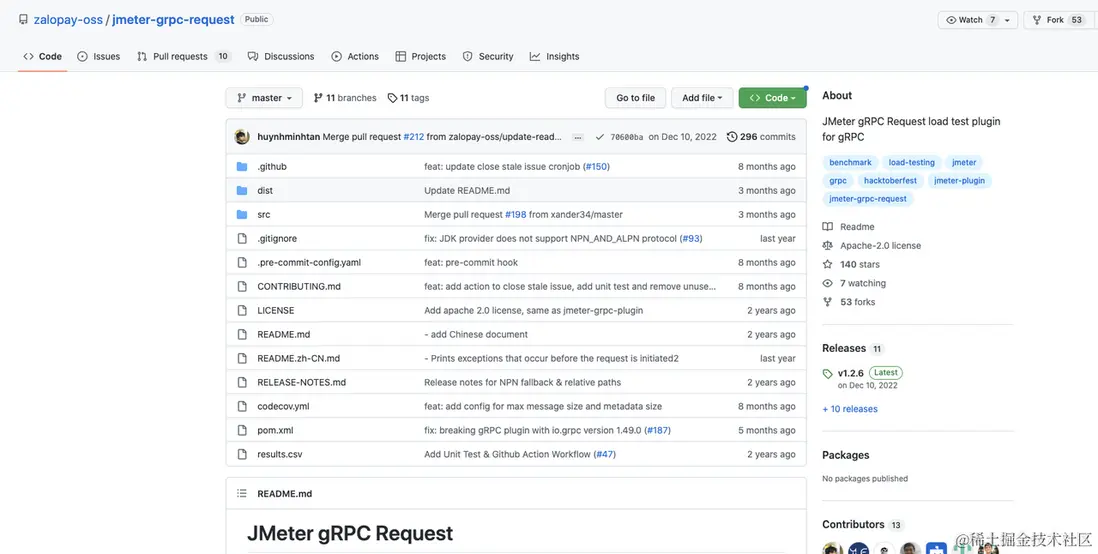Open commit hash 70600ba
Viewport: 1098px width, 554px height.
[627, 137]
